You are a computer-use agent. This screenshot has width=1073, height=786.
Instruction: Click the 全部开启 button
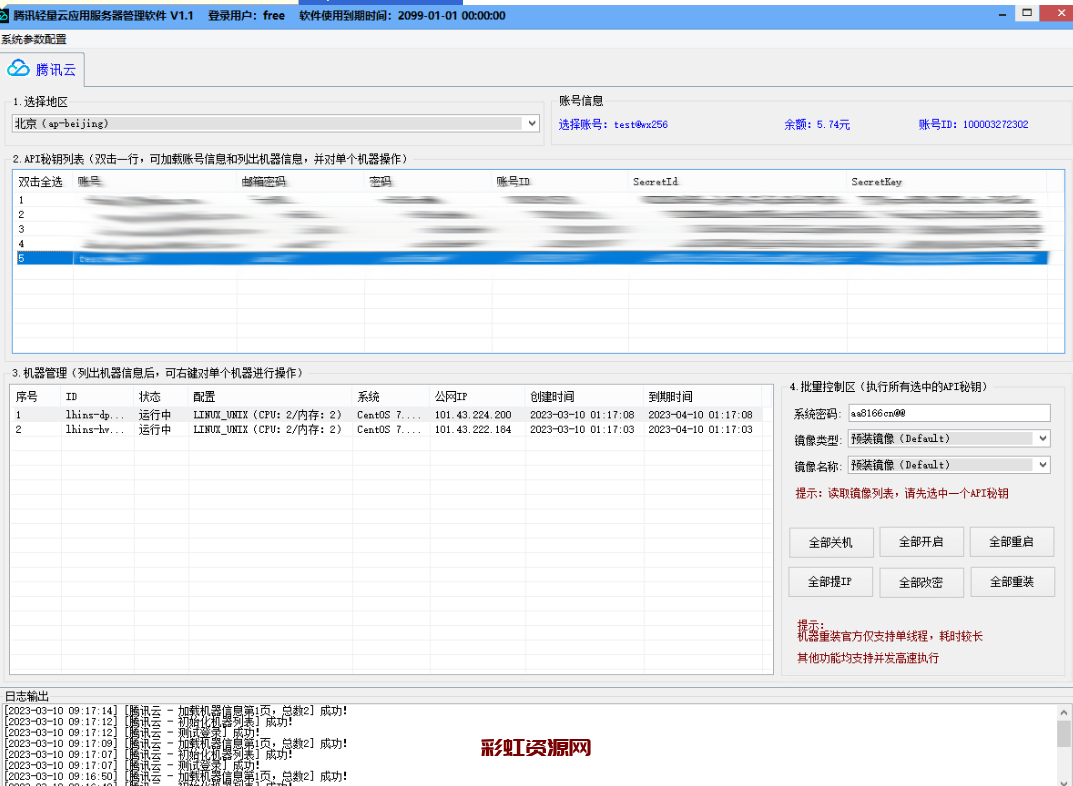(920, 542)
